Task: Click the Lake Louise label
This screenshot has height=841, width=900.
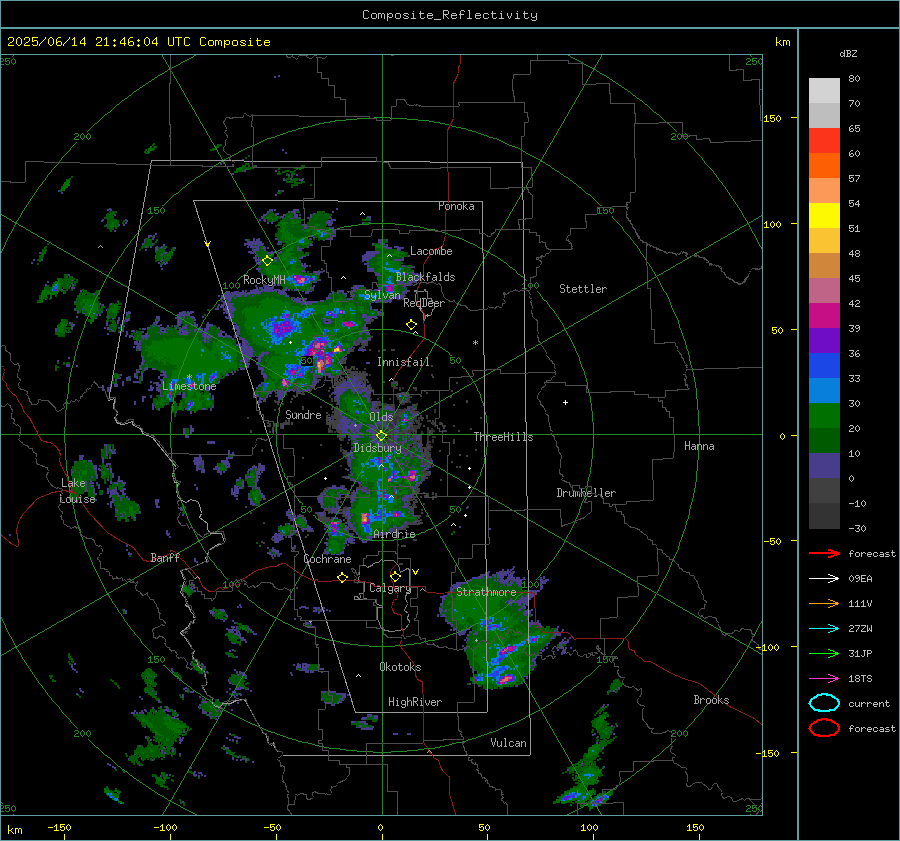Action: click(x=77, y=491)
